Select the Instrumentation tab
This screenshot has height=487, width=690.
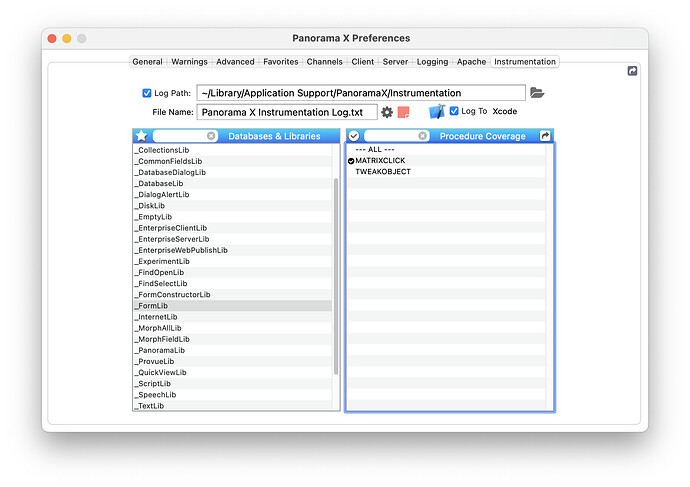click(x=525, y=62)
